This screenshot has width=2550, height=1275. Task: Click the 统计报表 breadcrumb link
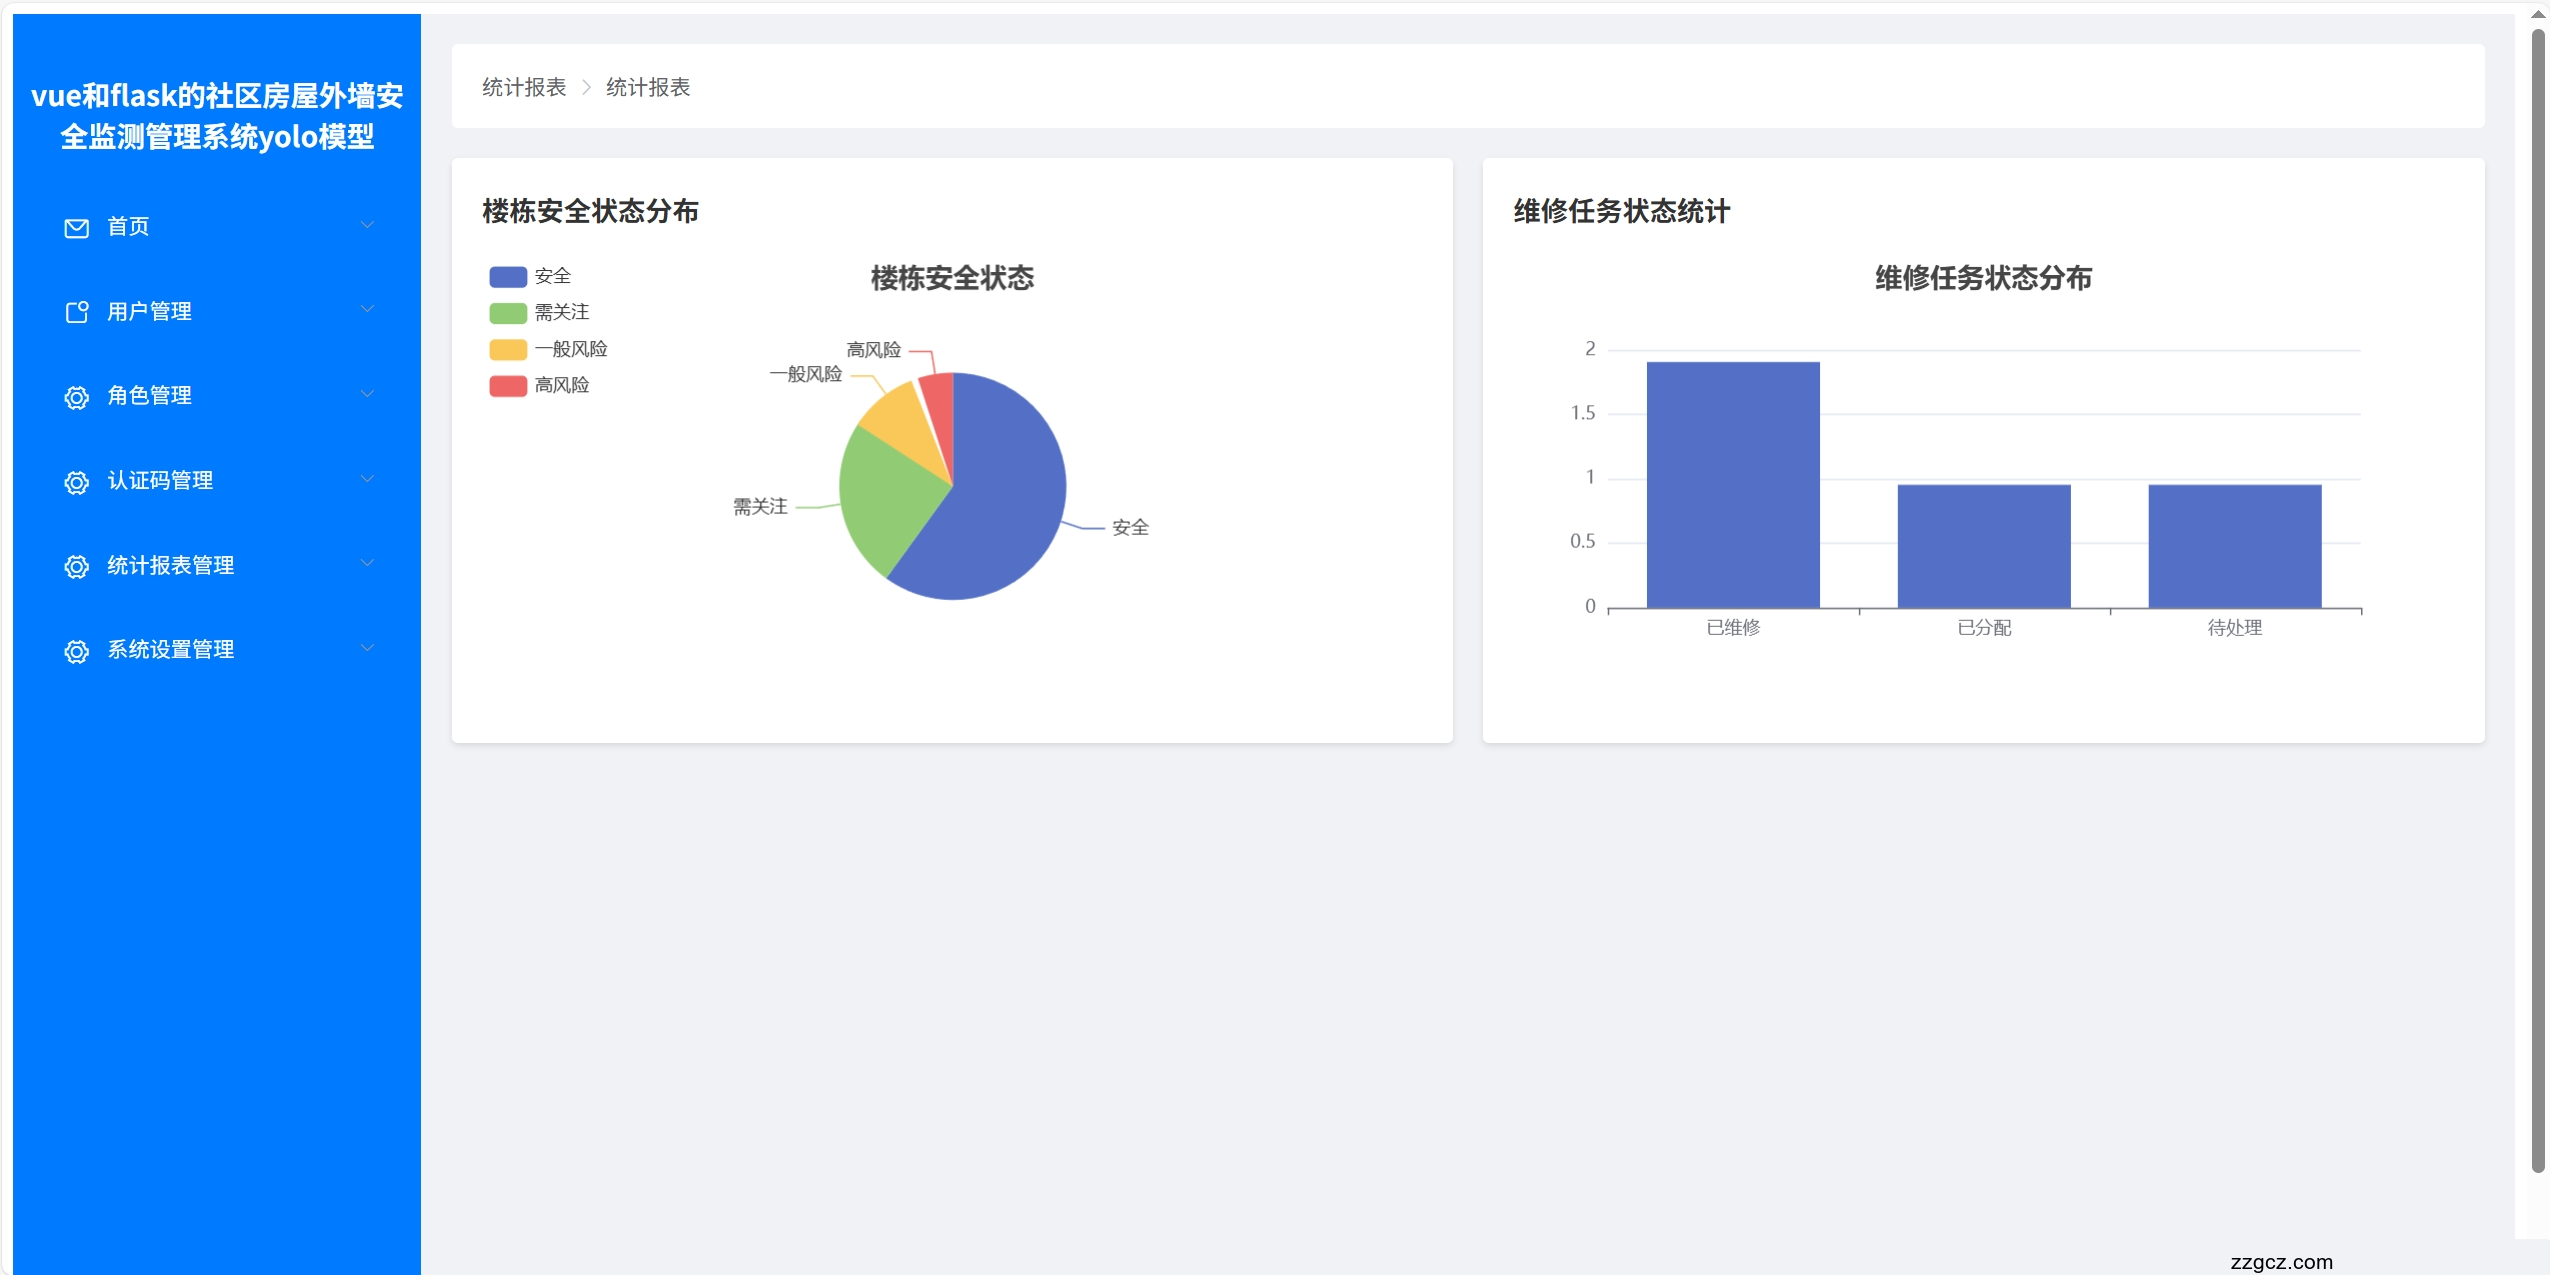click(521, 87)
